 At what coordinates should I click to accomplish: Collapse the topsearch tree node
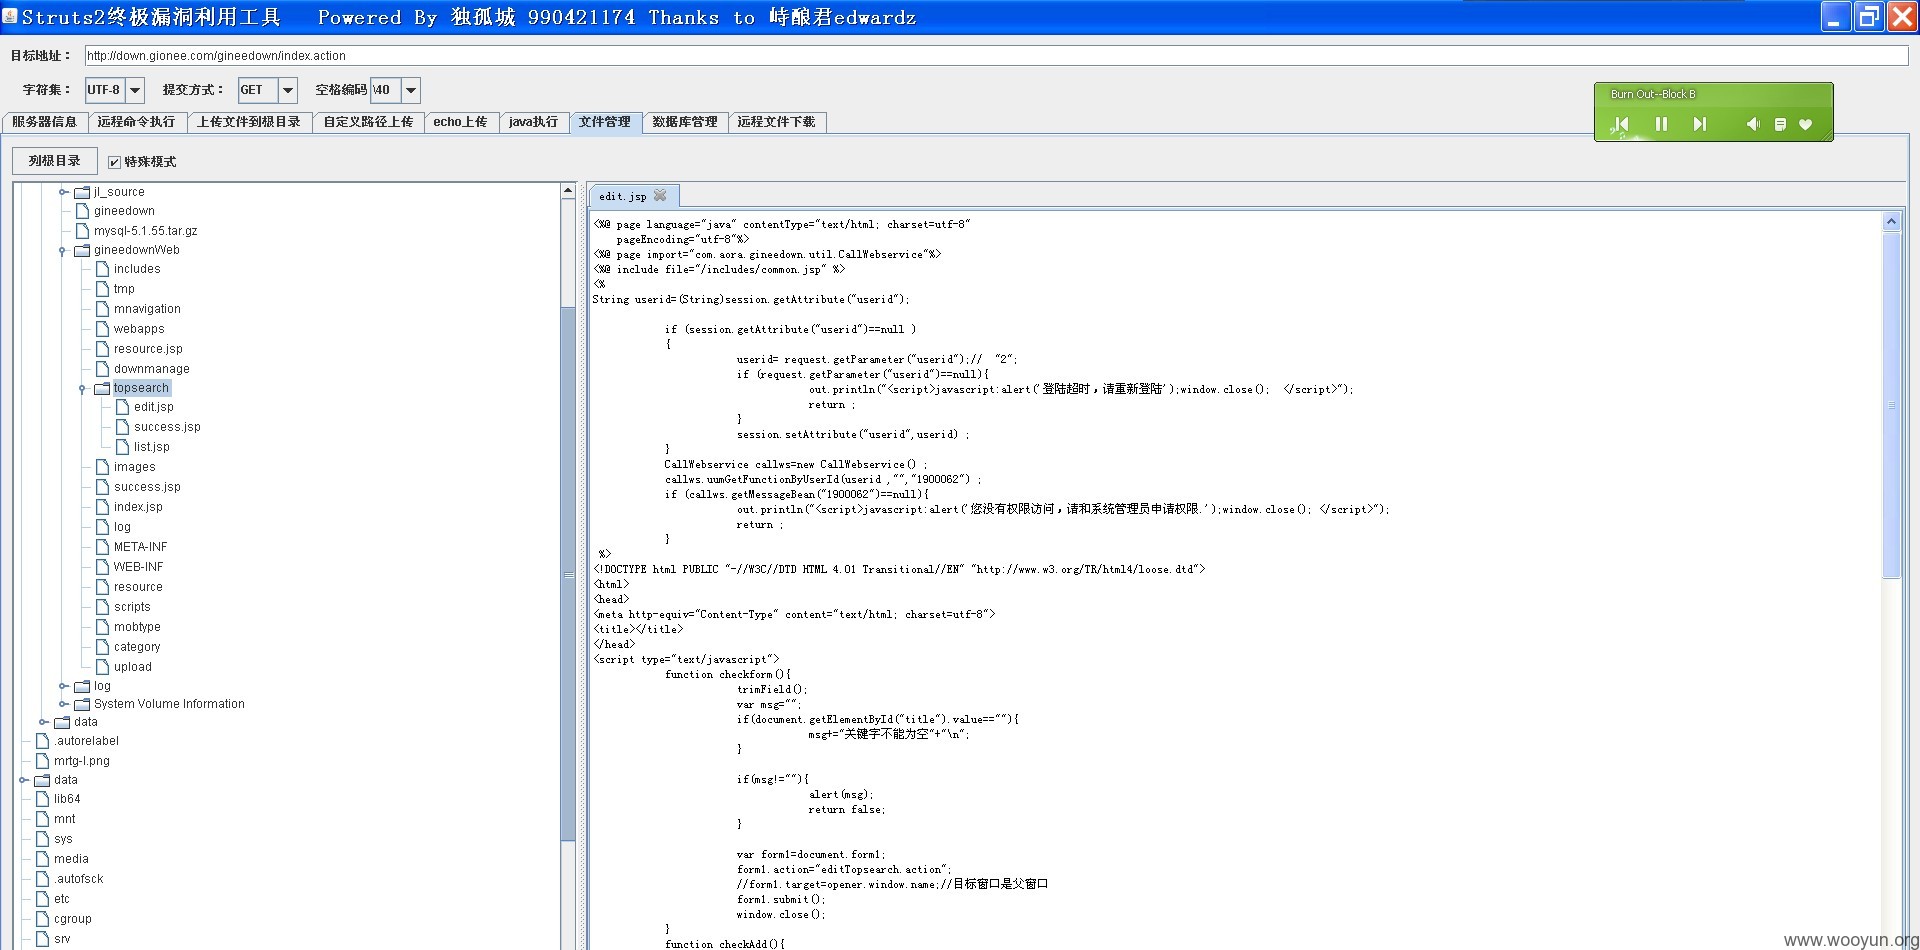pyautogui.click(x=82, y=389)
